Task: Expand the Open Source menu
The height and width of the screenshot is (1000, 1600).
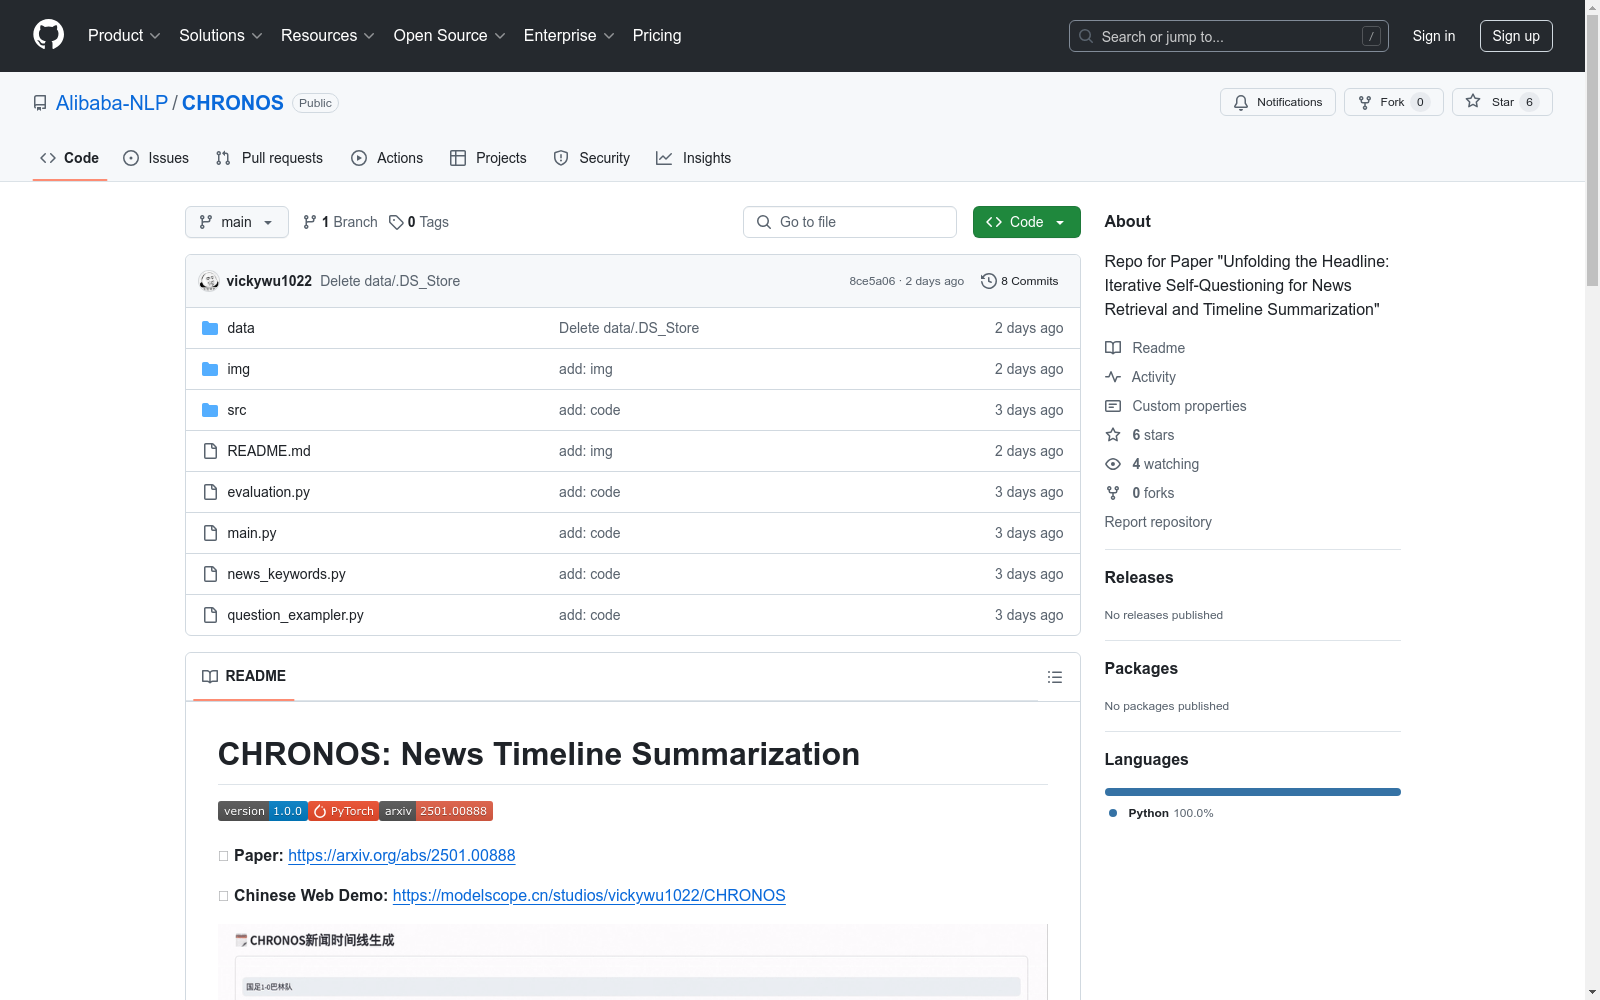Action: [450, 36]
